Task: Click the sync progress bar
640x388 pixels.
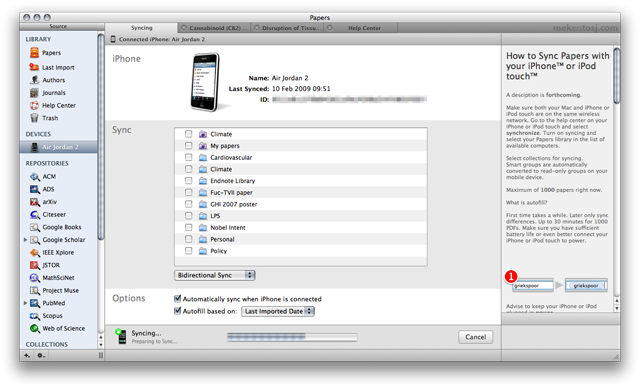Action: tap(292, 337)
